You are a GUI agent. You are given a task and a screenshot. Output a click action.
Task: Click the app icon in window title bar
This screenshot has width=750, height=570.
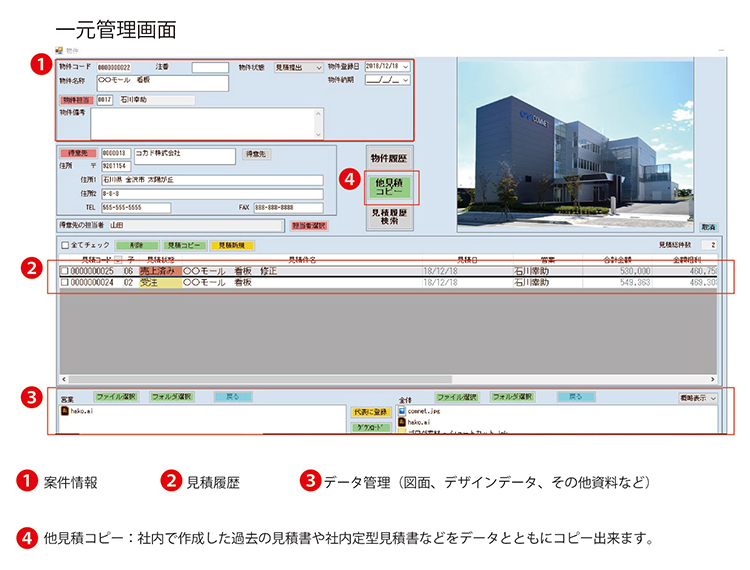(x=59, y=50)
